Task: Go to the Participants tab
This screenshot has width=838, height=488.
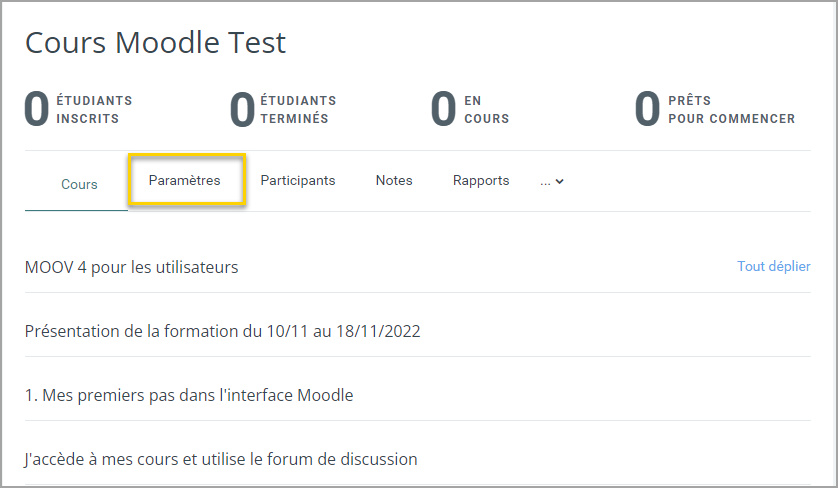Action: click(298, 181)
